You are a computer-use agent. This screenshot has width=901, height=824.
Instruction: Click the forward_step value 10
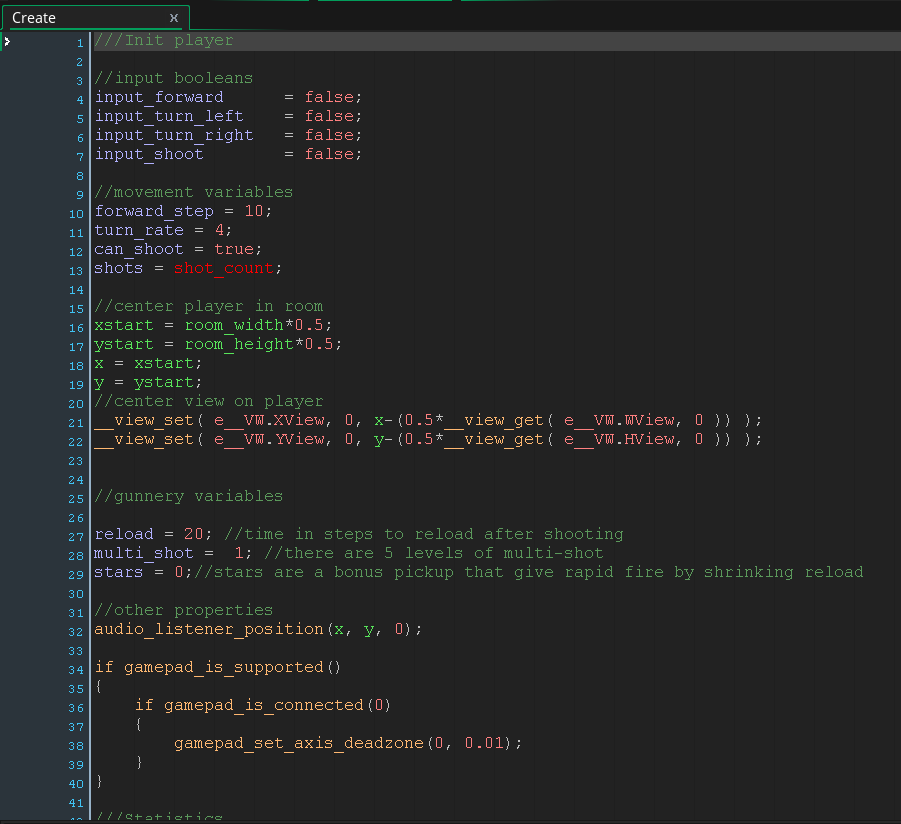(253, 211)
